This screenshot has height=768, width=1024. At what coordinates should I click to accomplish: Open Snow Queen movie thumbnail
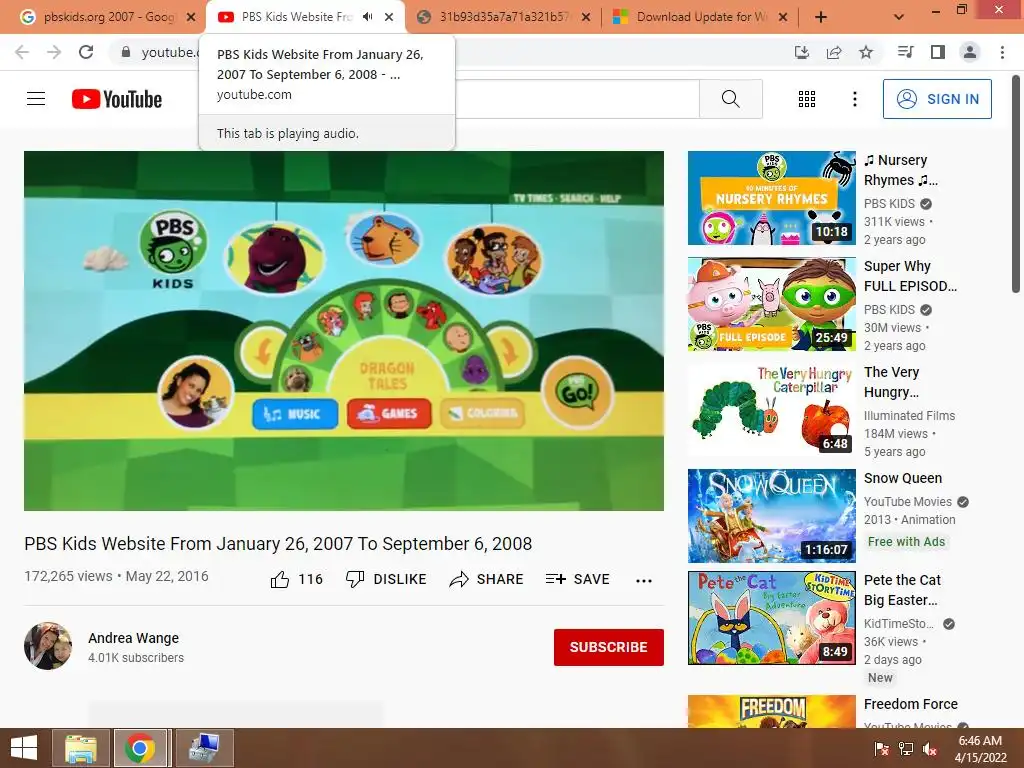[x=771, y=515]
